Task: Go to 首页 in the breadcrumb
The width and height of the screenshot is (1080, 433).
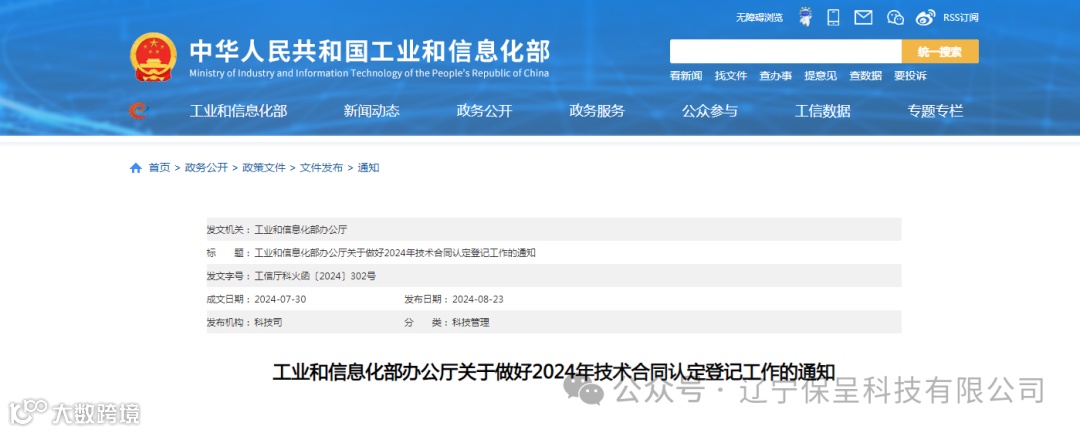Action: click(159, 168)
